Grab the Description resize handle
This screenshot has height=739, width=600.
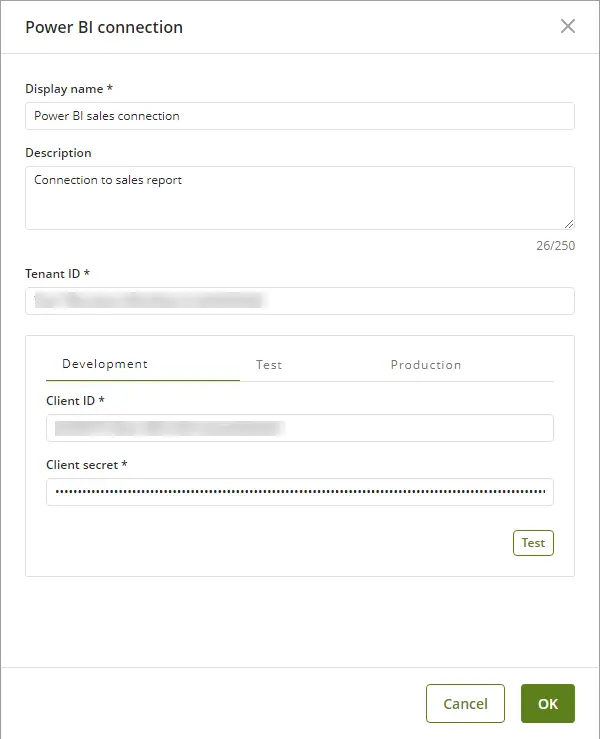(x=569, y=224)
